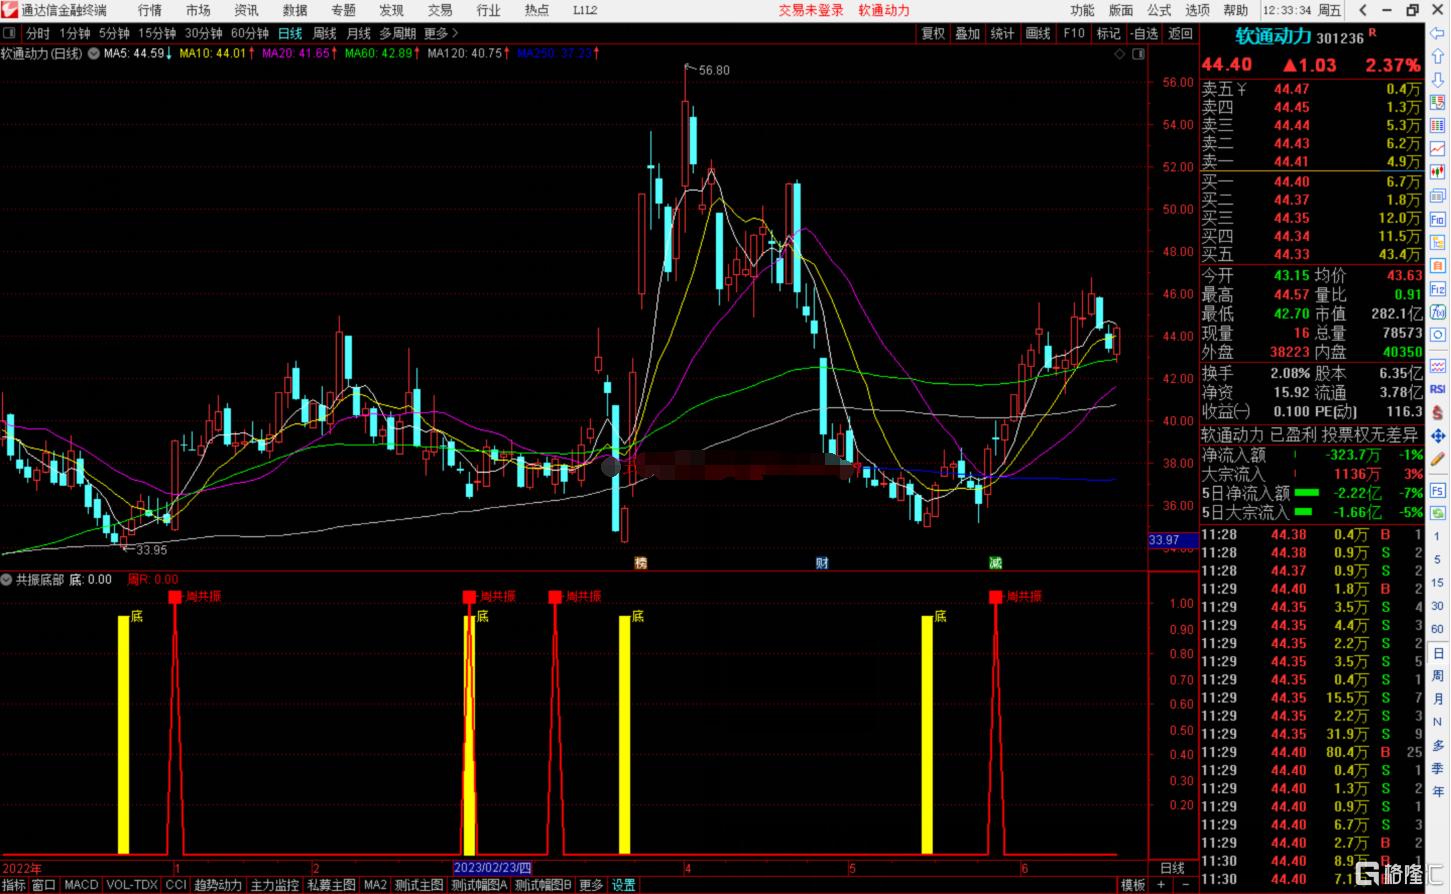Viewport: 1451px width, 894px height.
Task: Click the 财 marker on the chart axis
Action: pyautogui.click(x=822, y=563)
